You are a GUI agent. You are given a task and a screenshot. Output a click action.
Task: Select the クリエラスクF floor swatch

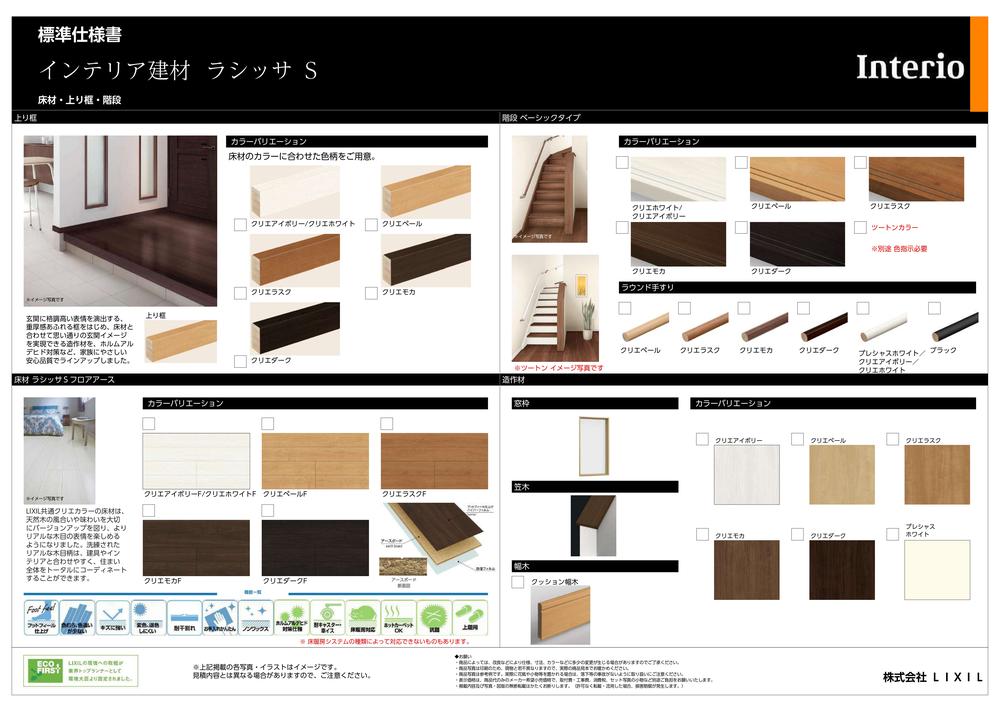[x=434, y=461]
